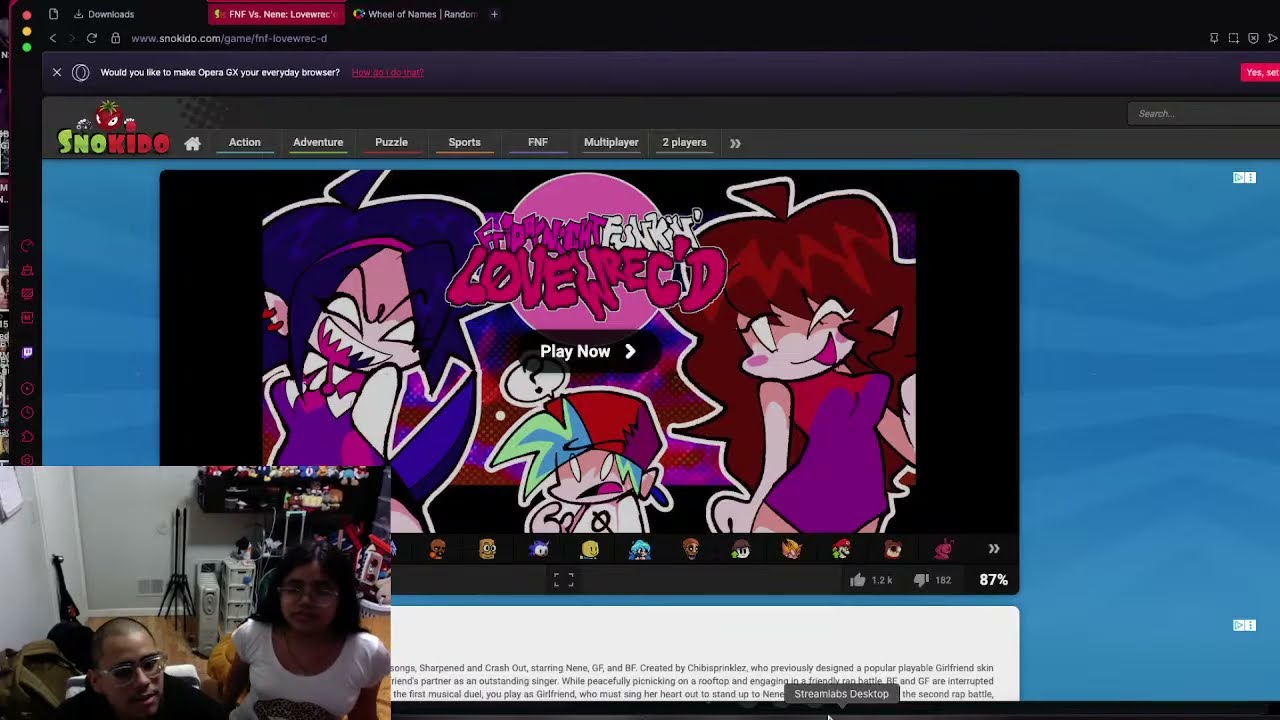Viewport: 1280px width, 720px height.
Task: Show more related games double-chevron arrow
Action: pyautogui.click(x=994, y=549)
